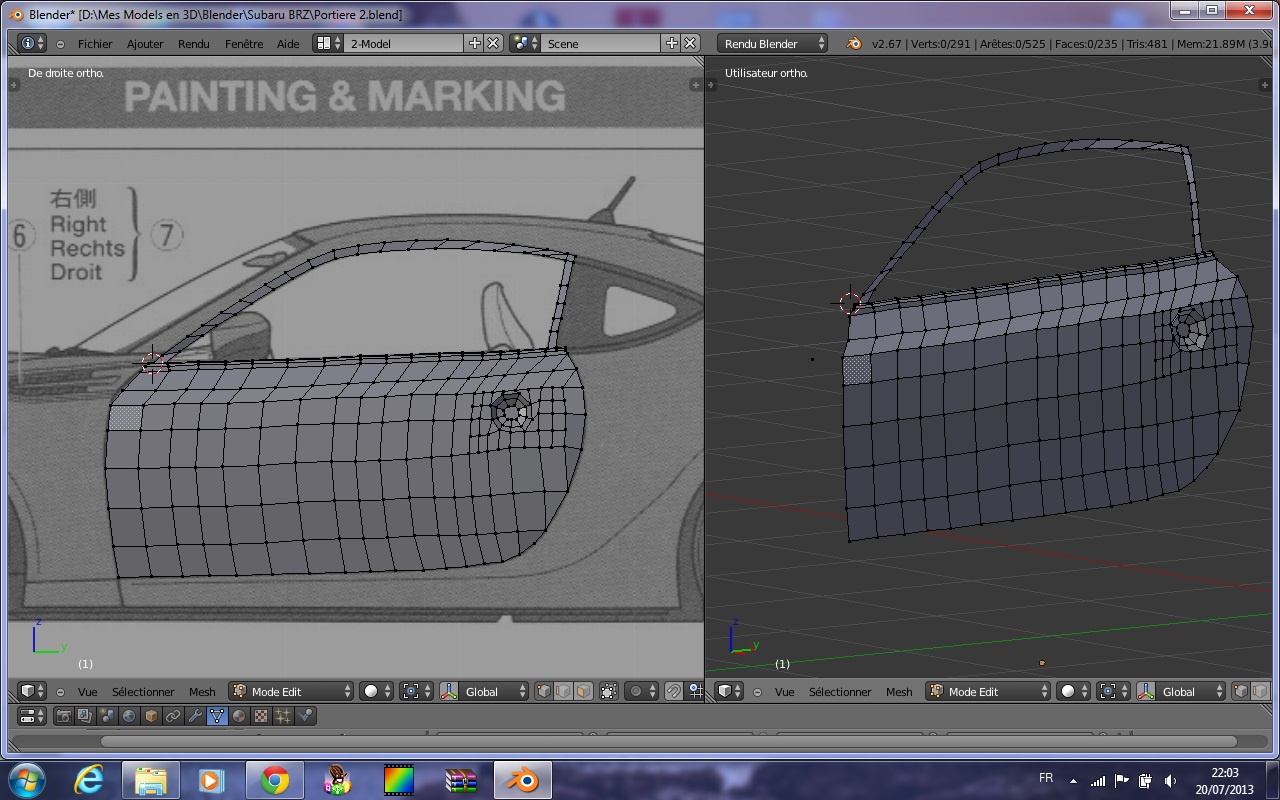1280x800 pixels.
Task: Open viewport shading dropdown in right viewport
Action: pos(1074,691)
